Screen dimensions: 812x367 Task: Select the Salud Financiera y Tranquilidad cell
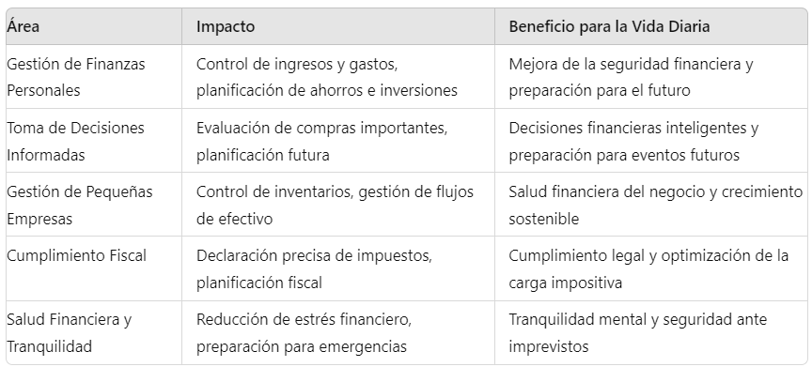click(x=94, y=332)
